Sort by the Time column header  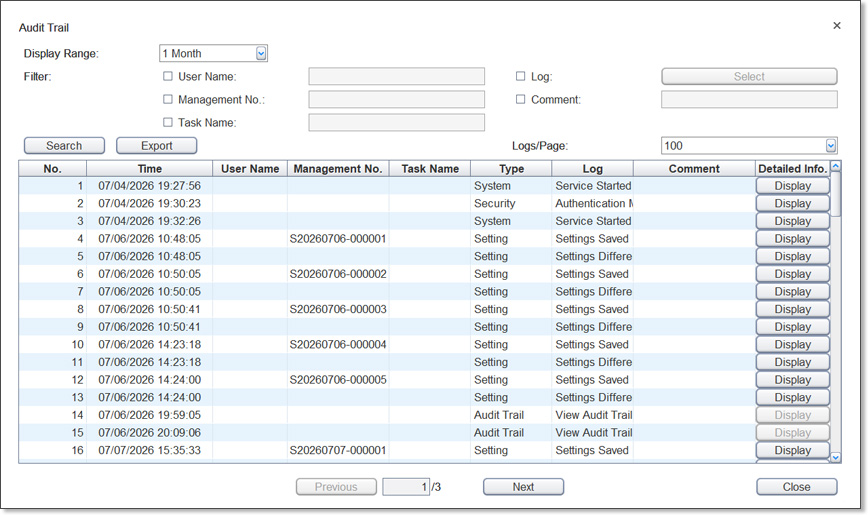[x=149, y=169]
